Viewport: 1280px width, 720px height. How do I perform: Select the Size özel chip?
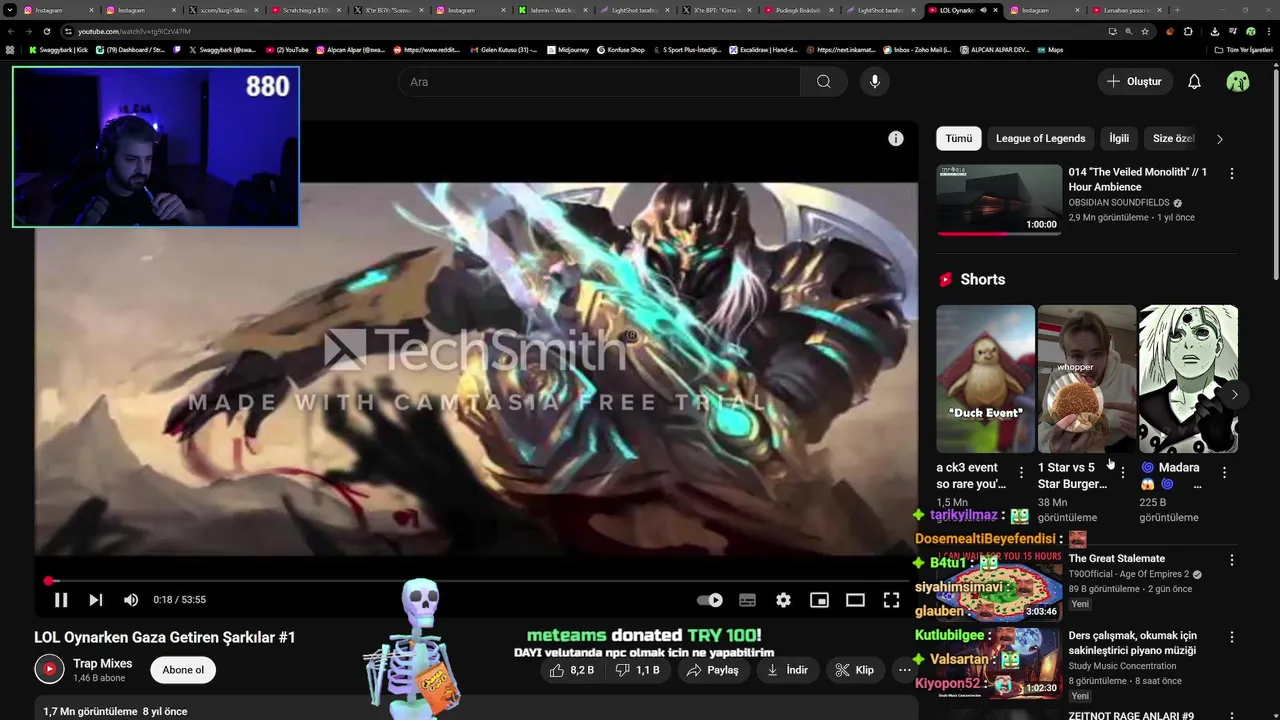click(1173, 139)
